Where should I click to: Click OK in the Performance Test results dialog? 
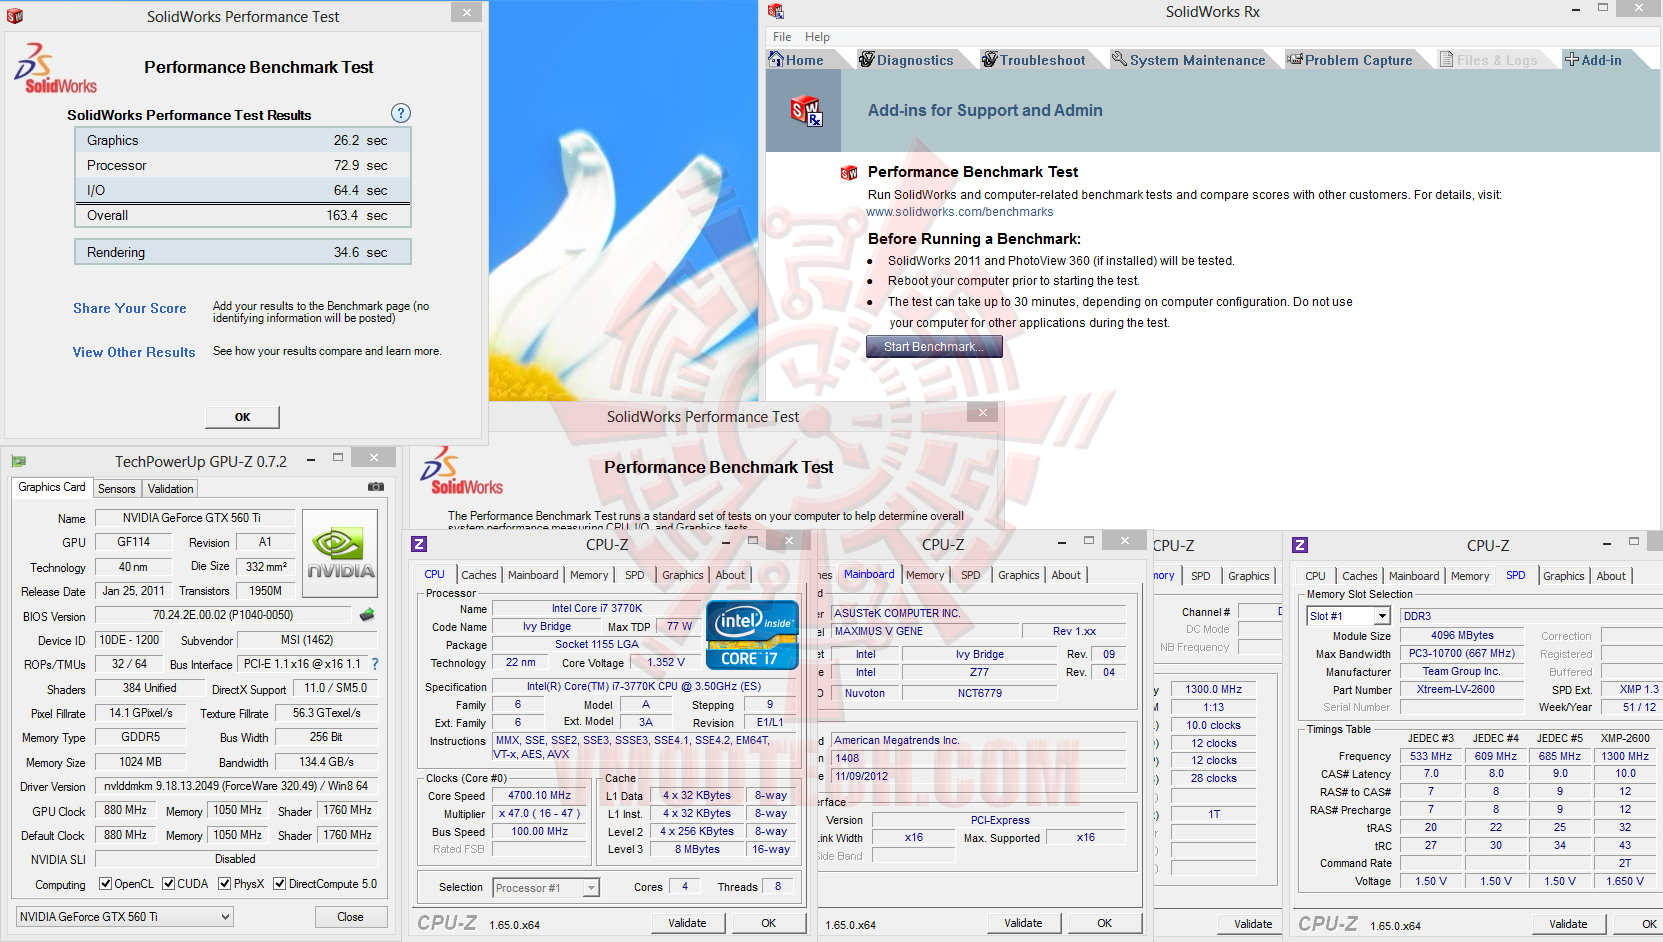[x=242, y=417]
